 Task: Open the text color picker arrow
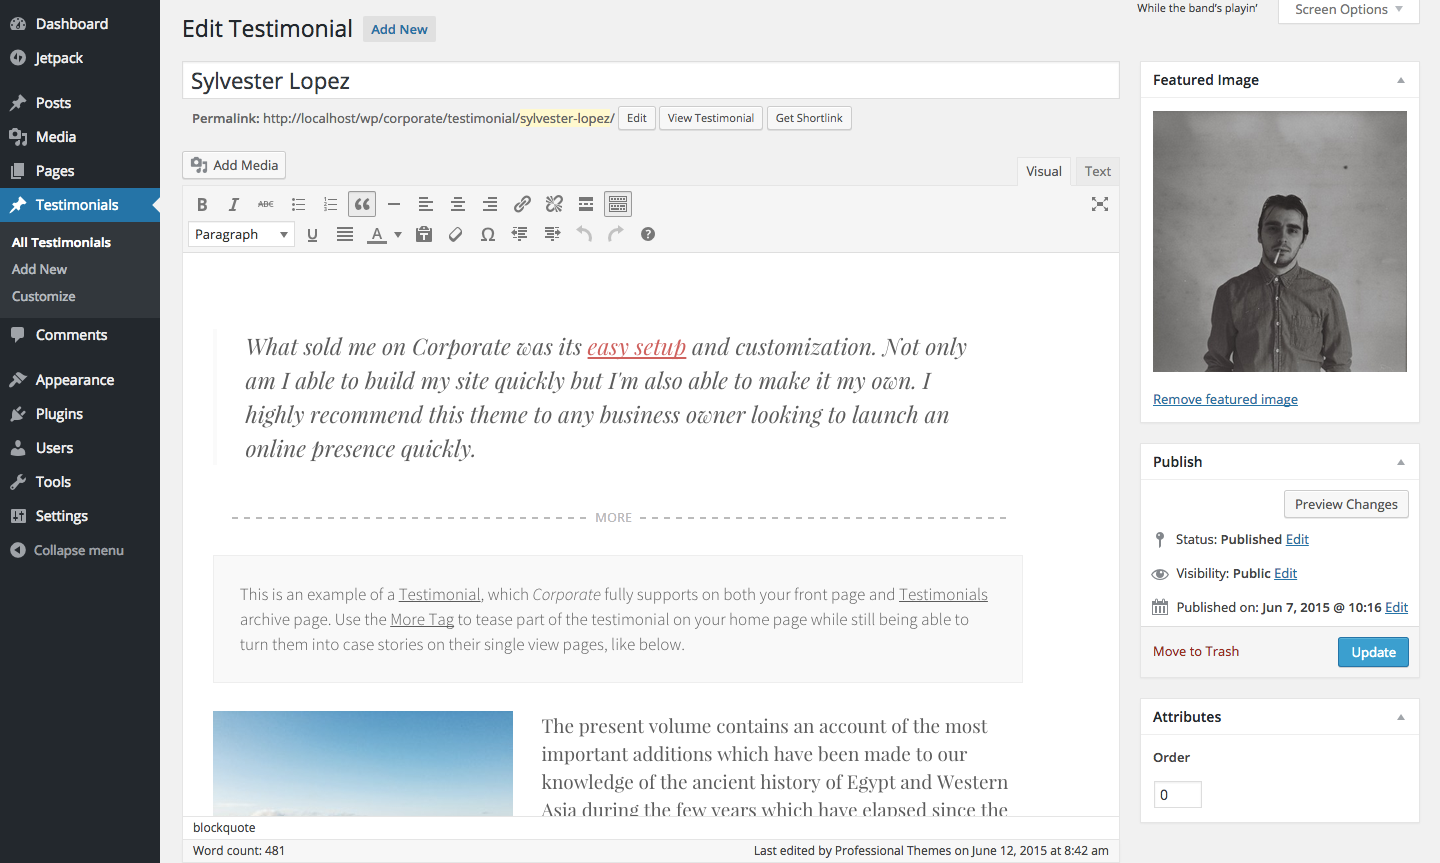(x=398, y=234)
